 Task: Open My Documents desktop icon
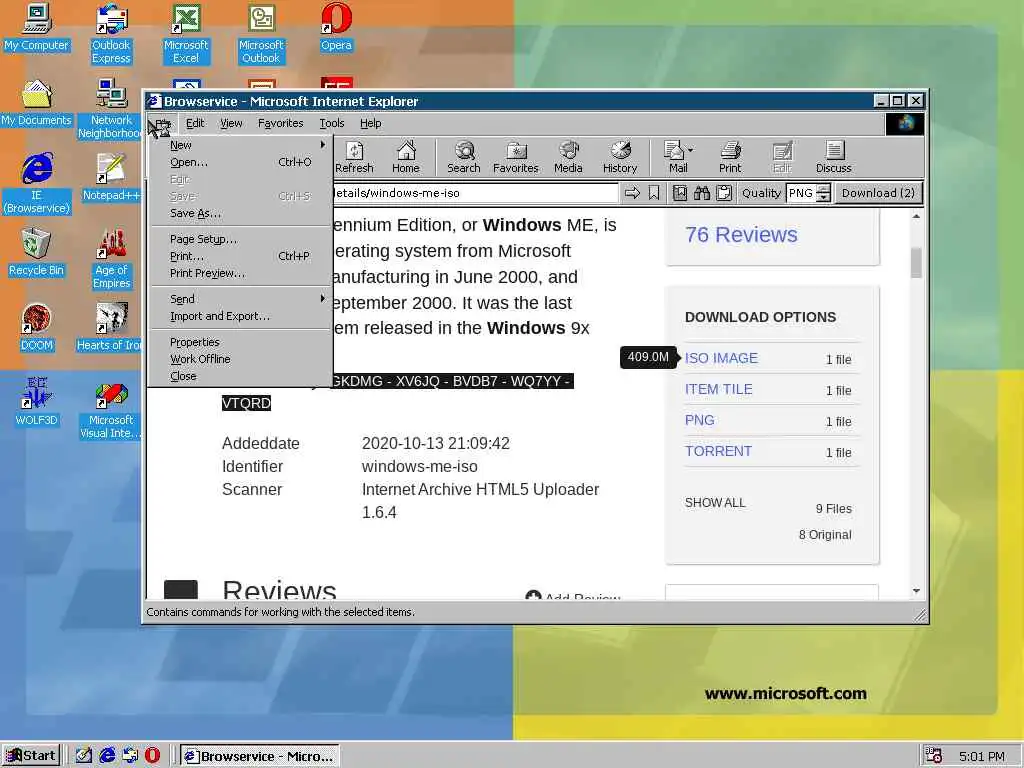37,103
